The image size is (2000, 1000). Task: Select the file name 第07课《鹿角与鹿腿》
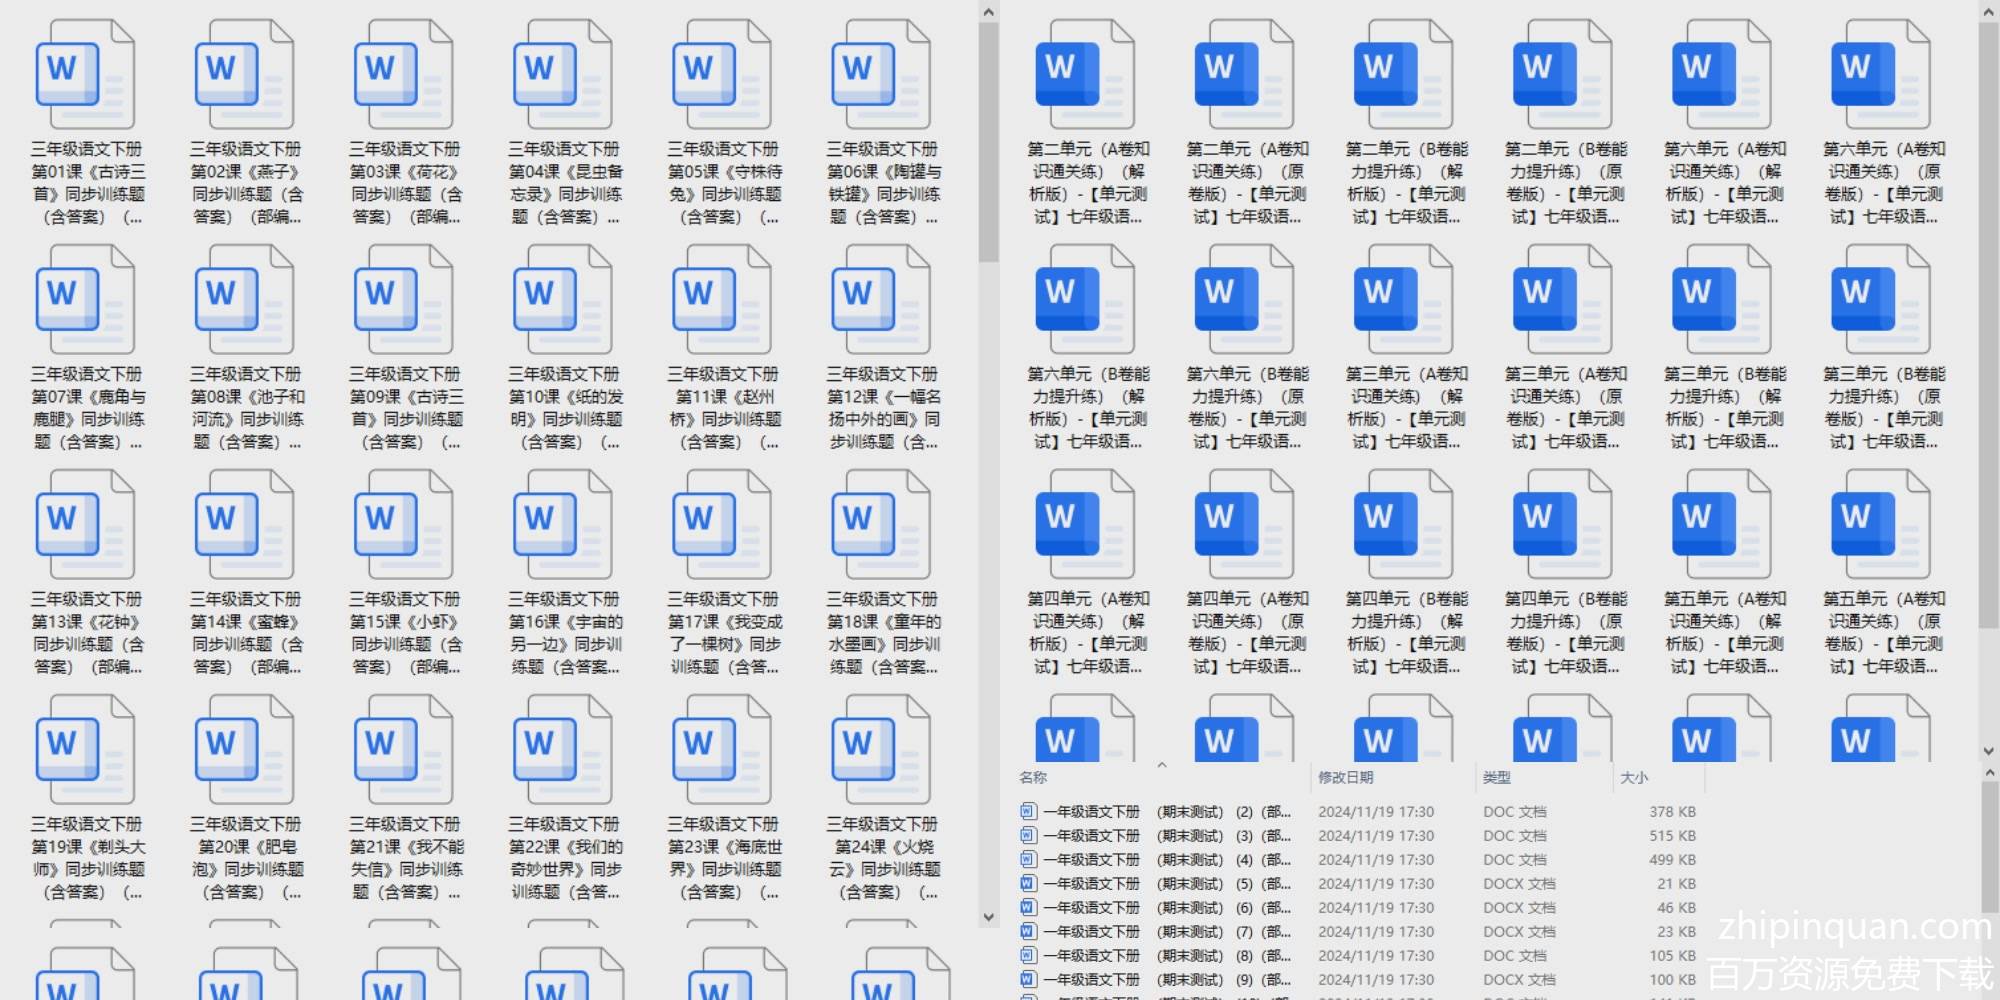[87, 408]
